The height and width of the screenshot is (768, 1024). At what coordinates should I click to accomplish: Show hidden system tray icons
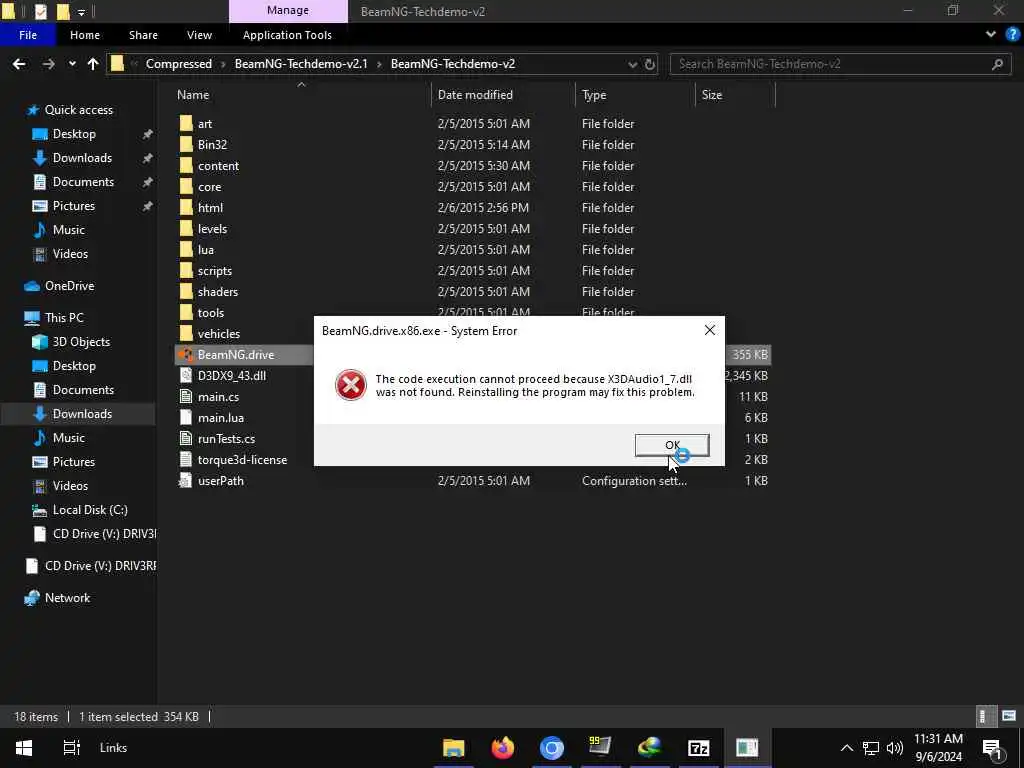[x=846, y=748]
